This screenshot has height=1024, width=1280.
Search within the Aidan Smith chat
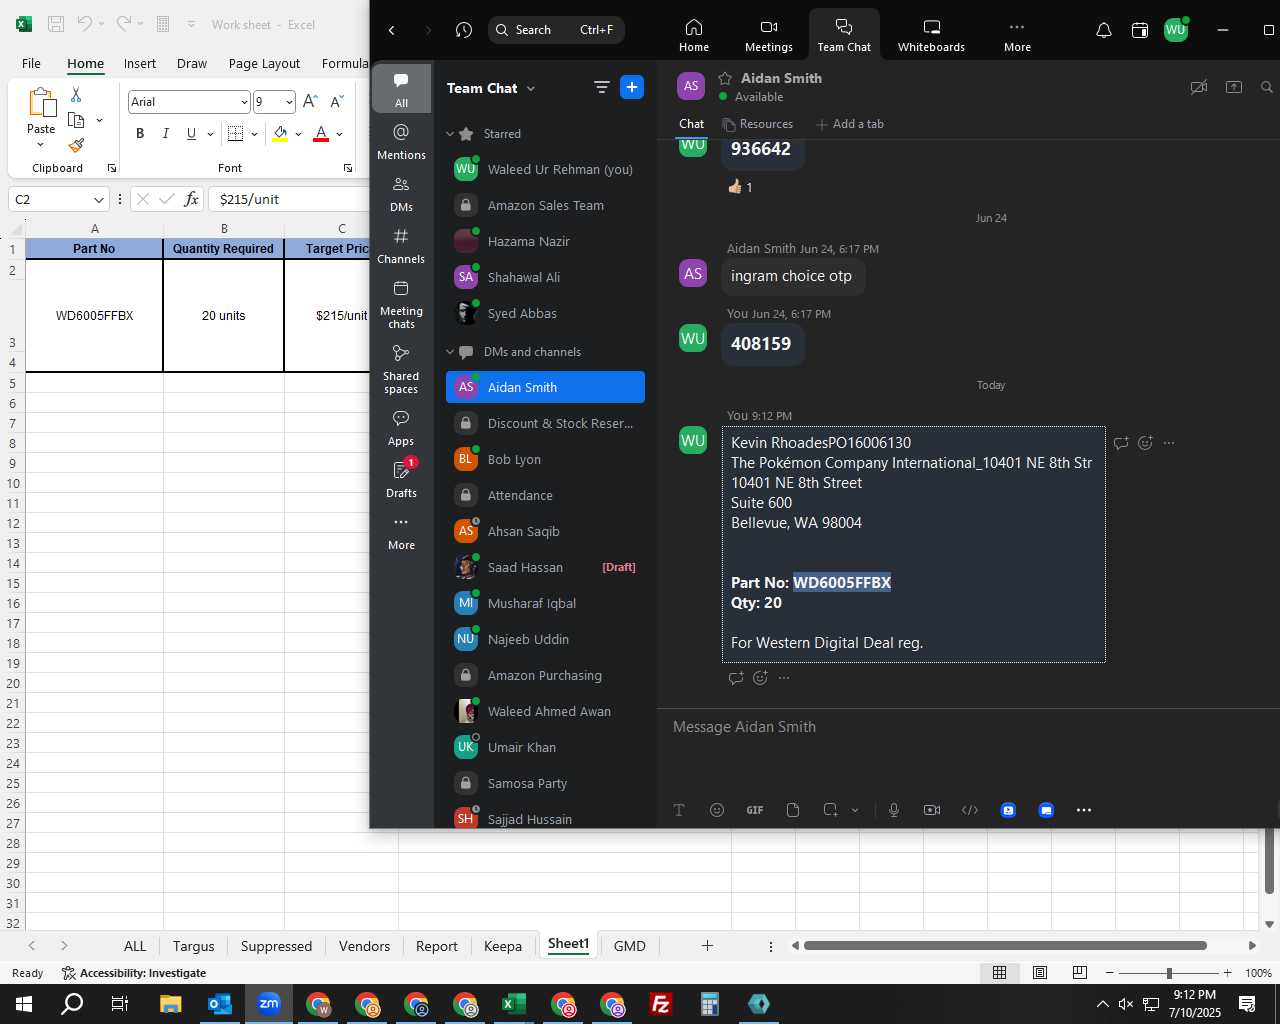(x=1267, y=87)
